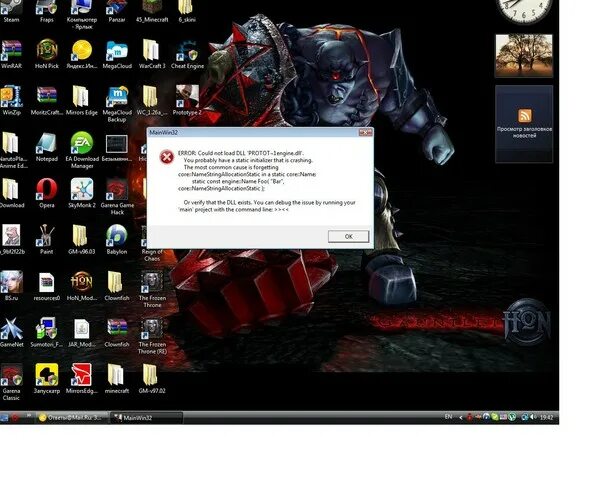Select the GM-v97.02 folder

(152, 379)
